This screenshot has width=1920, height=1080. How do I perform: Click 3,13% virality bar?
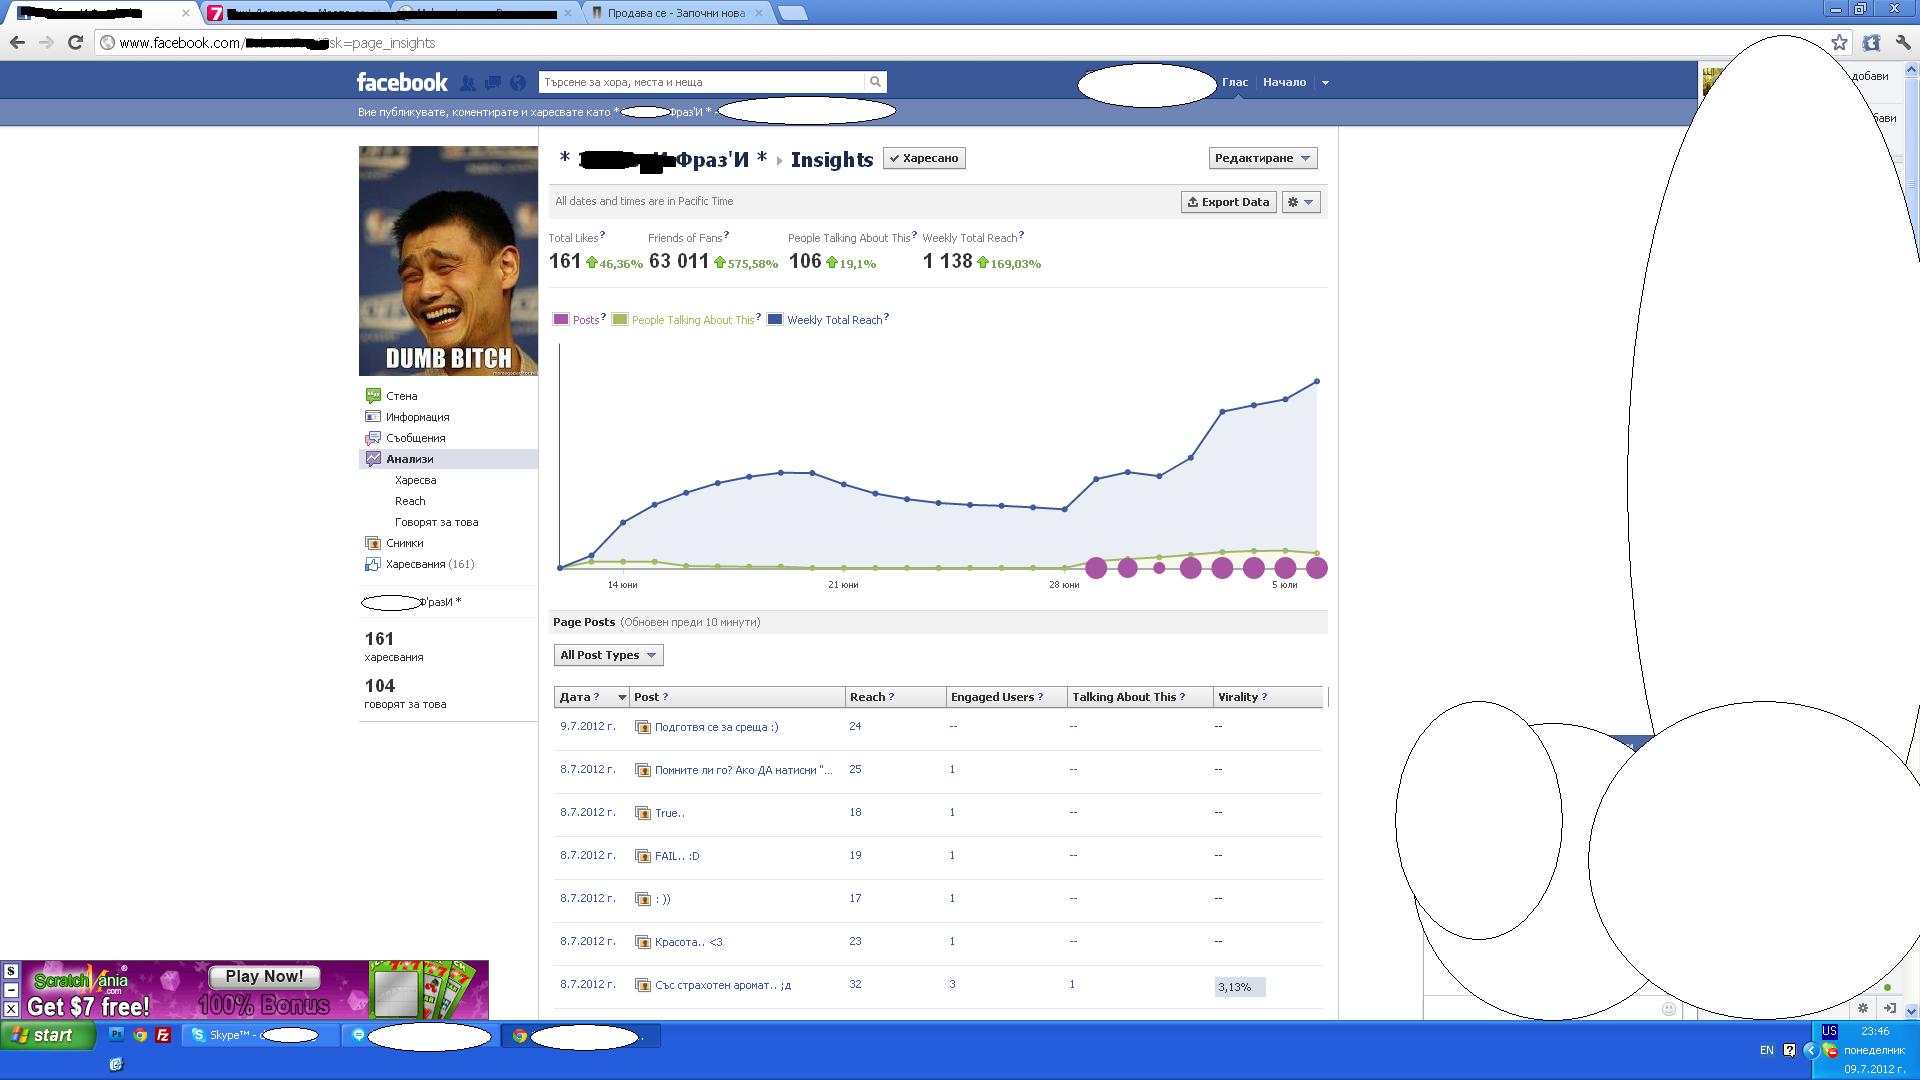(x=1239, y=987)
